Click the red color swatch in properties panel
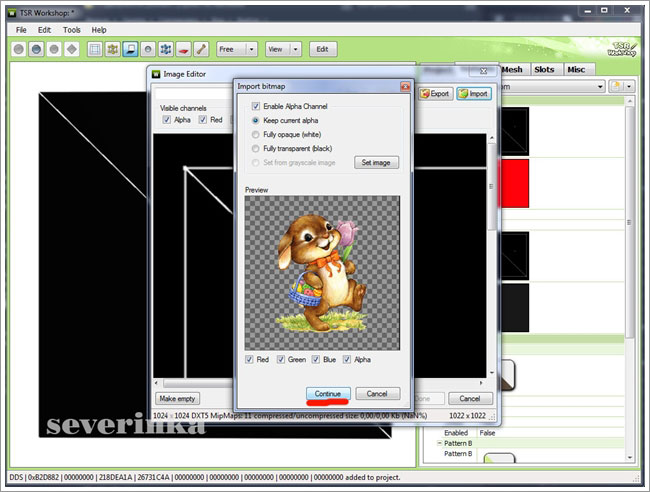Image resolution: width=650 pixels, height=492 pixels. click(515, 183)
